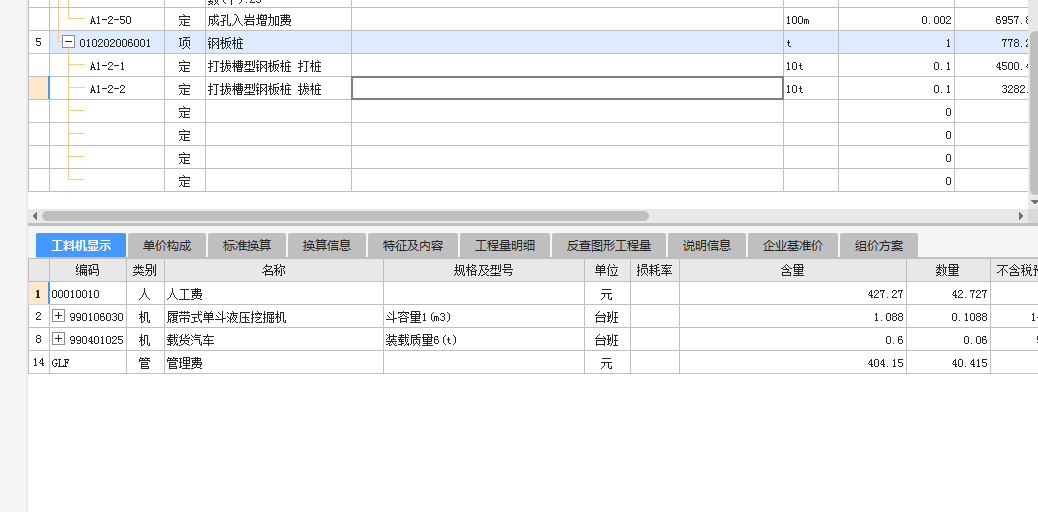Click the 装载质量6(t) specification cell

pyautogui.click(x=483, y=340)
